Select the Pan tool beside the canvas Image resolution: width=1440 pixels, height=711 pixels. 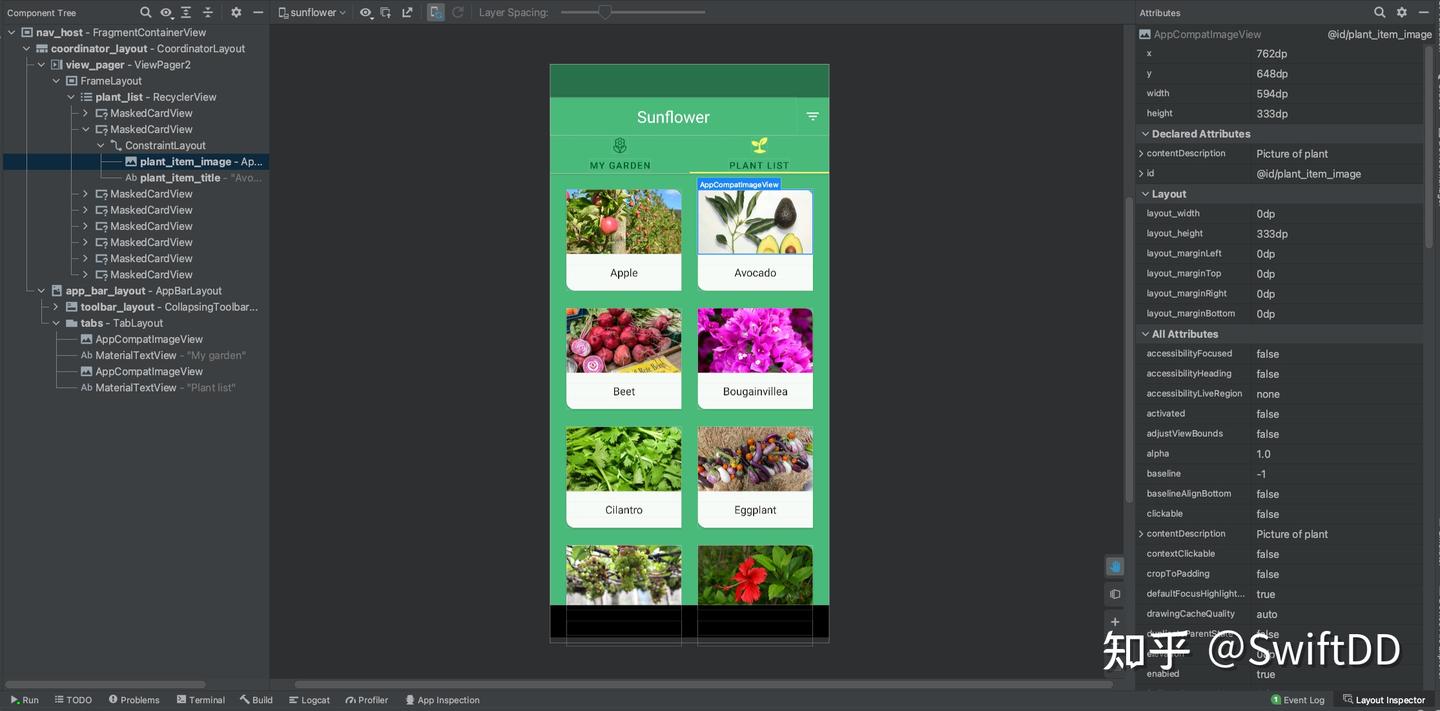[x=1114, y=566]
